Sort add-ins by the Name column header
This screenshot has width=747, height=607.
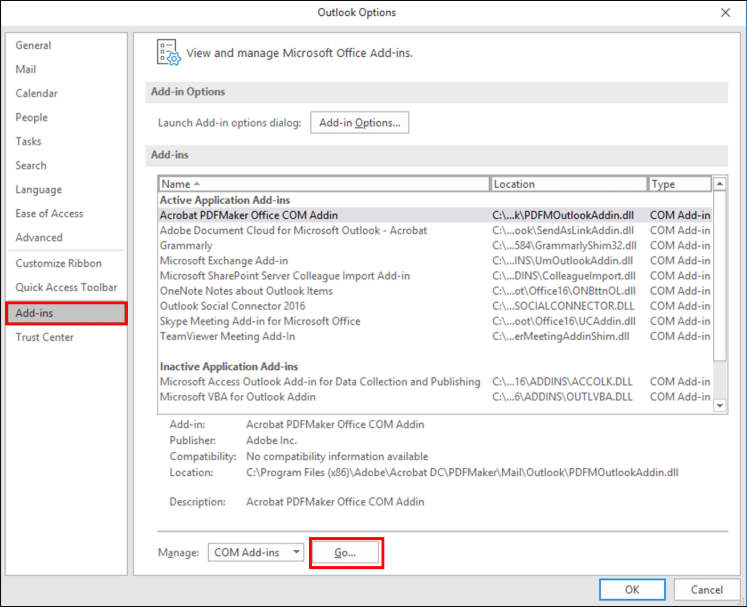click(324, 184)
